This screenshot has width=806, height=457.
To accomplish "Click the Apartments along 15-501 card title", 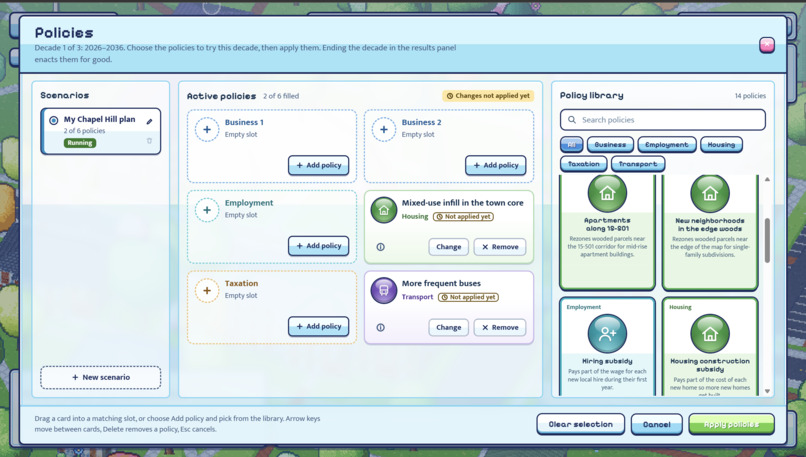I will pos(607,224).
